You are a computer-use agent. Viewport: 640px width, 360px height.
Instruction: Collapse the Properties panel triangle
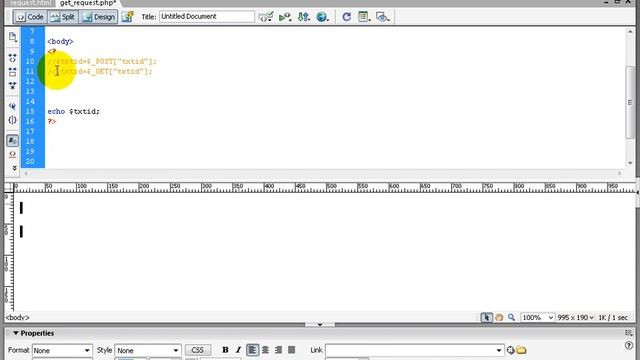tap(16, 333)
